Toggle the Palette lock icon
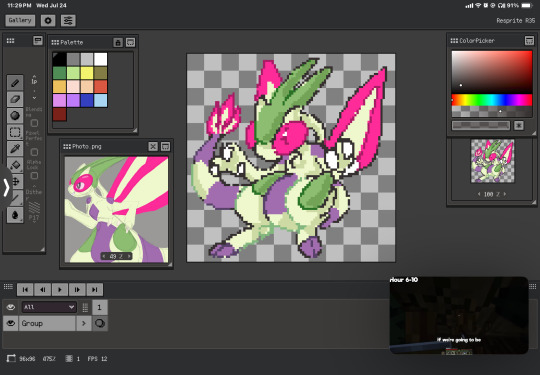This screenshot has width=540, height=375. 118,42
